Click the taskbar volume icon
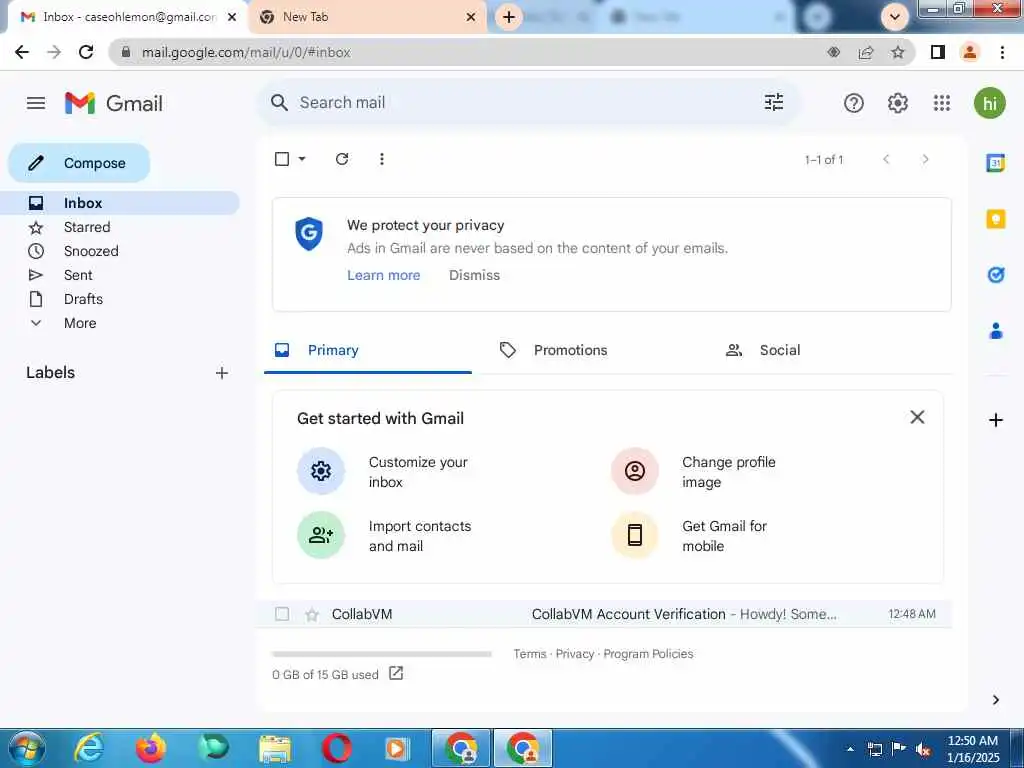Image resolution: width=1024 pixels, height=768 pixels. 922,749
